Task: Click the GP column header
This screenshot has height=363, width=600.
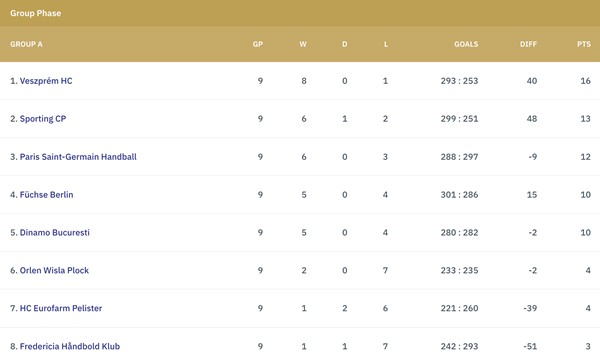Action: click(x=258, y=44)
